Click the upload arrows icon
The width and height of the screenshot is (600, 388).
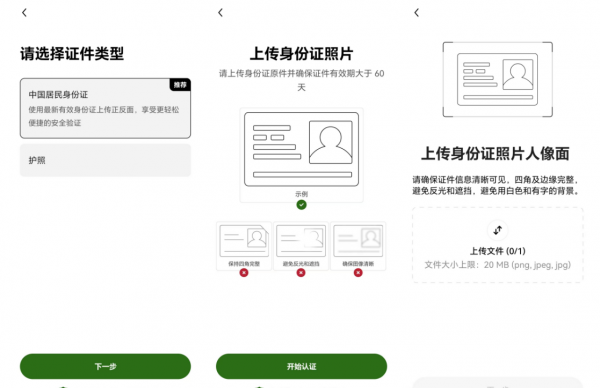click(497, 230)
